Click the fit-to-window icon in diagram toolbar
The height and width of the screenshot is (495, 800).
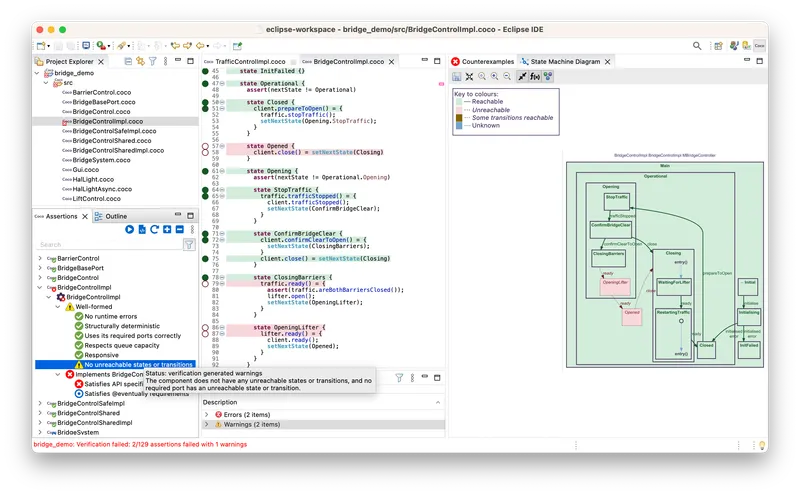pos(469,76)
